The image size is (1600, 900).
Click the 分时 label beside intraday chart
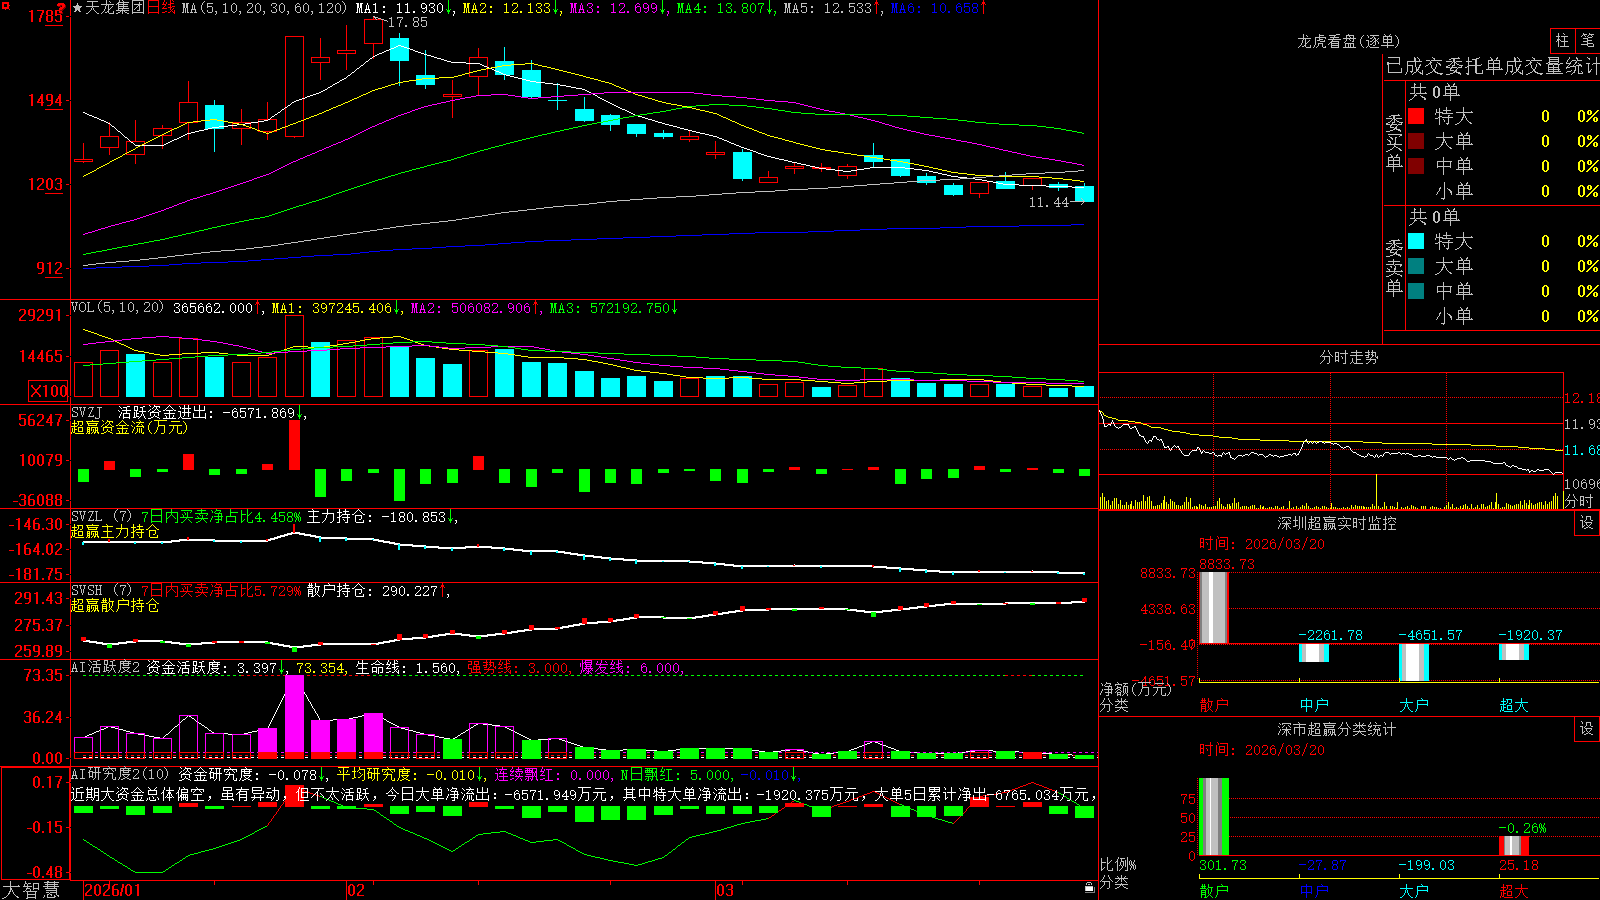(1579, 501)
